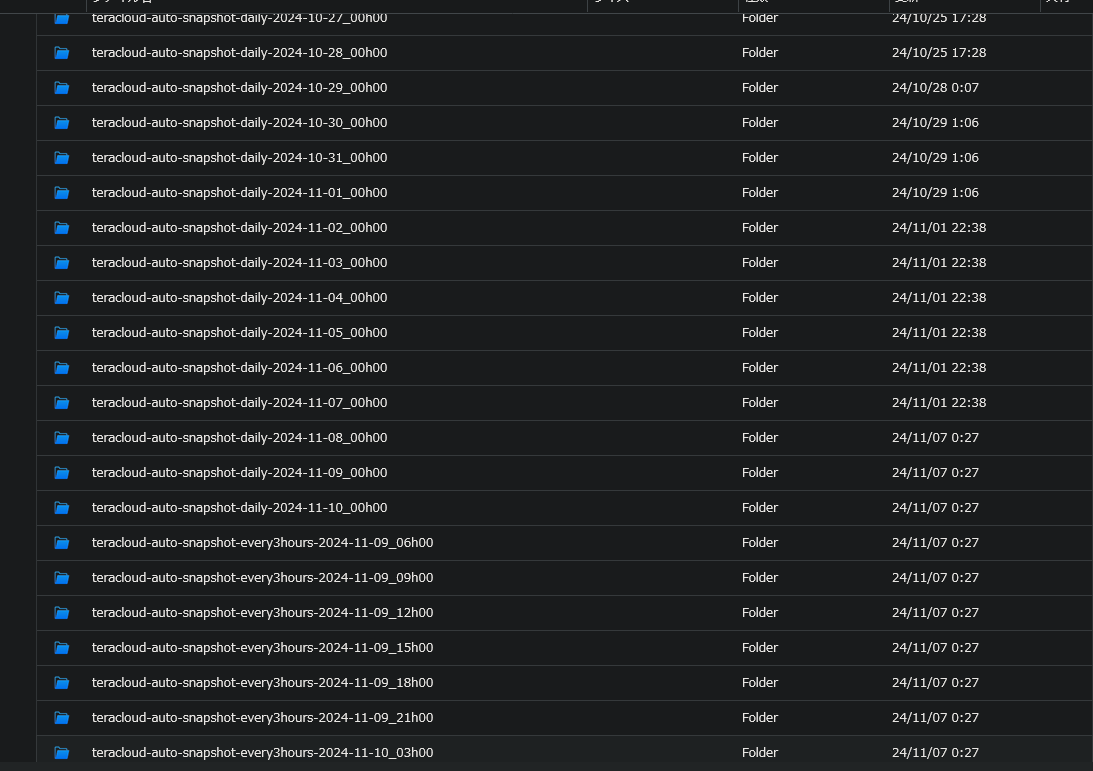Click folder icon for daily-2024-11-04_00h00
Image resolution: width=1093 pixels, height=771 pixels.
point(61,298)
